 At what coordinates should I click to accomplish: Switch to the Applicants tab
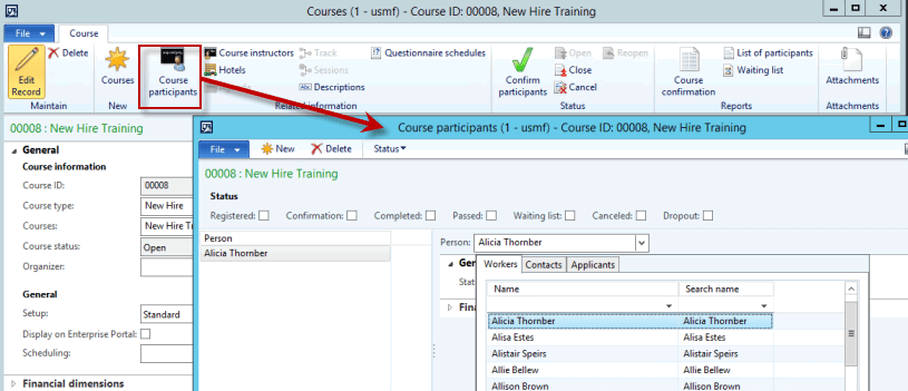point(592,265)
